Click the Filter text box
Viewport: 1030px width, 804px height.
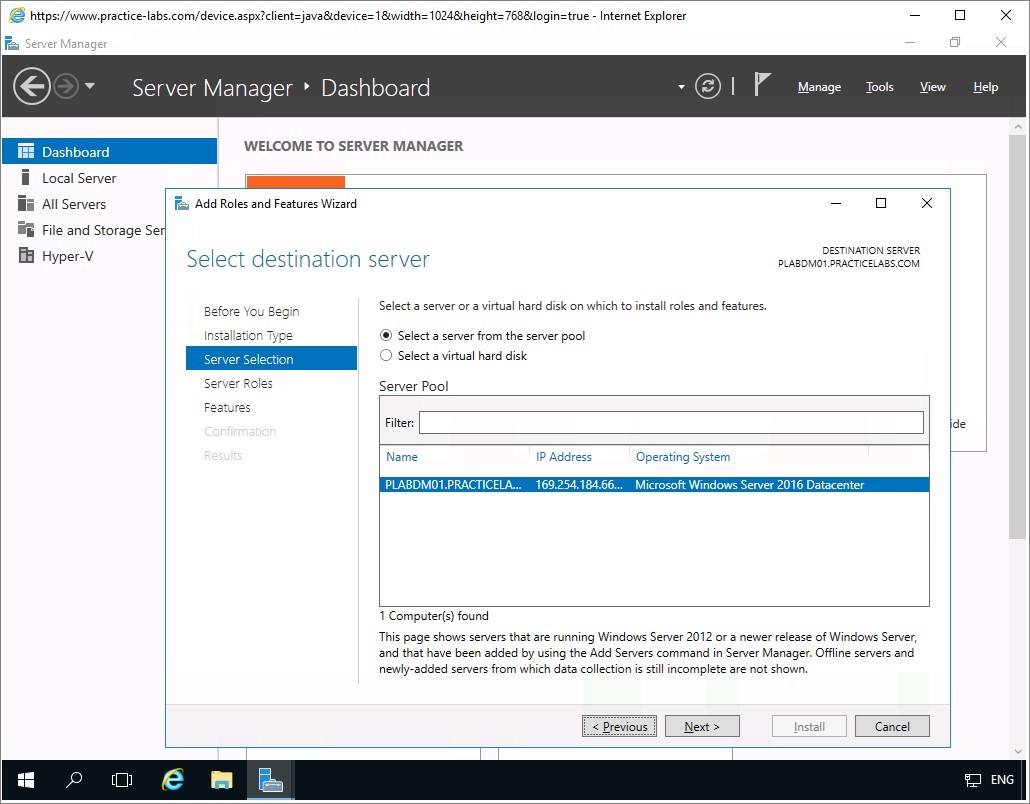(x=671, y=422)
